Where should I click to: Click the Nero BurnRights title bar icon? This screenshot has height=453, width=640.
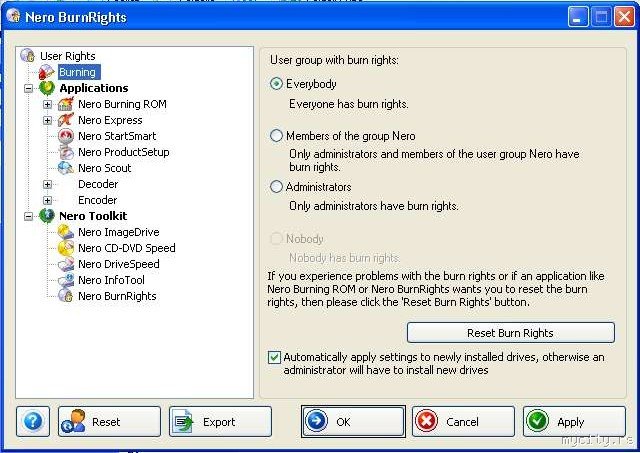tap(13, 16)
